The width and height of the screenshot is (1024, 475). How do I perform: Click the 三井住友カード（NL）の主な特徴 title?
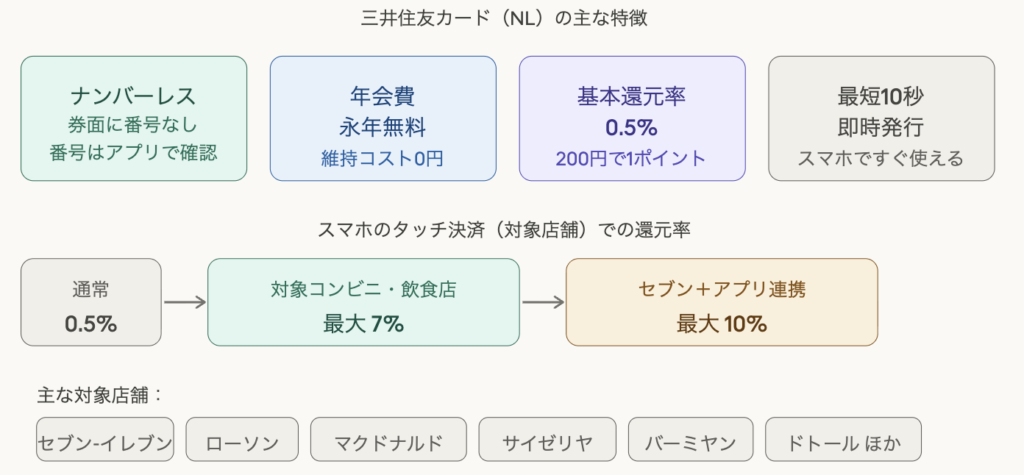pos(511,18)
